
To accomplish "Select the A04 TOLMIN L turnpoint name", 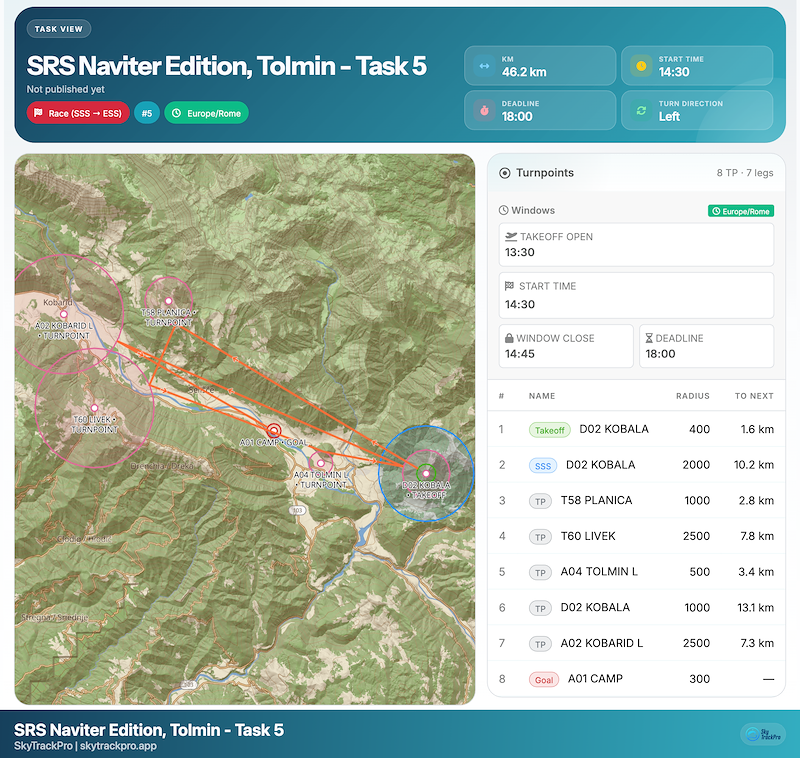I will [599, 572].
